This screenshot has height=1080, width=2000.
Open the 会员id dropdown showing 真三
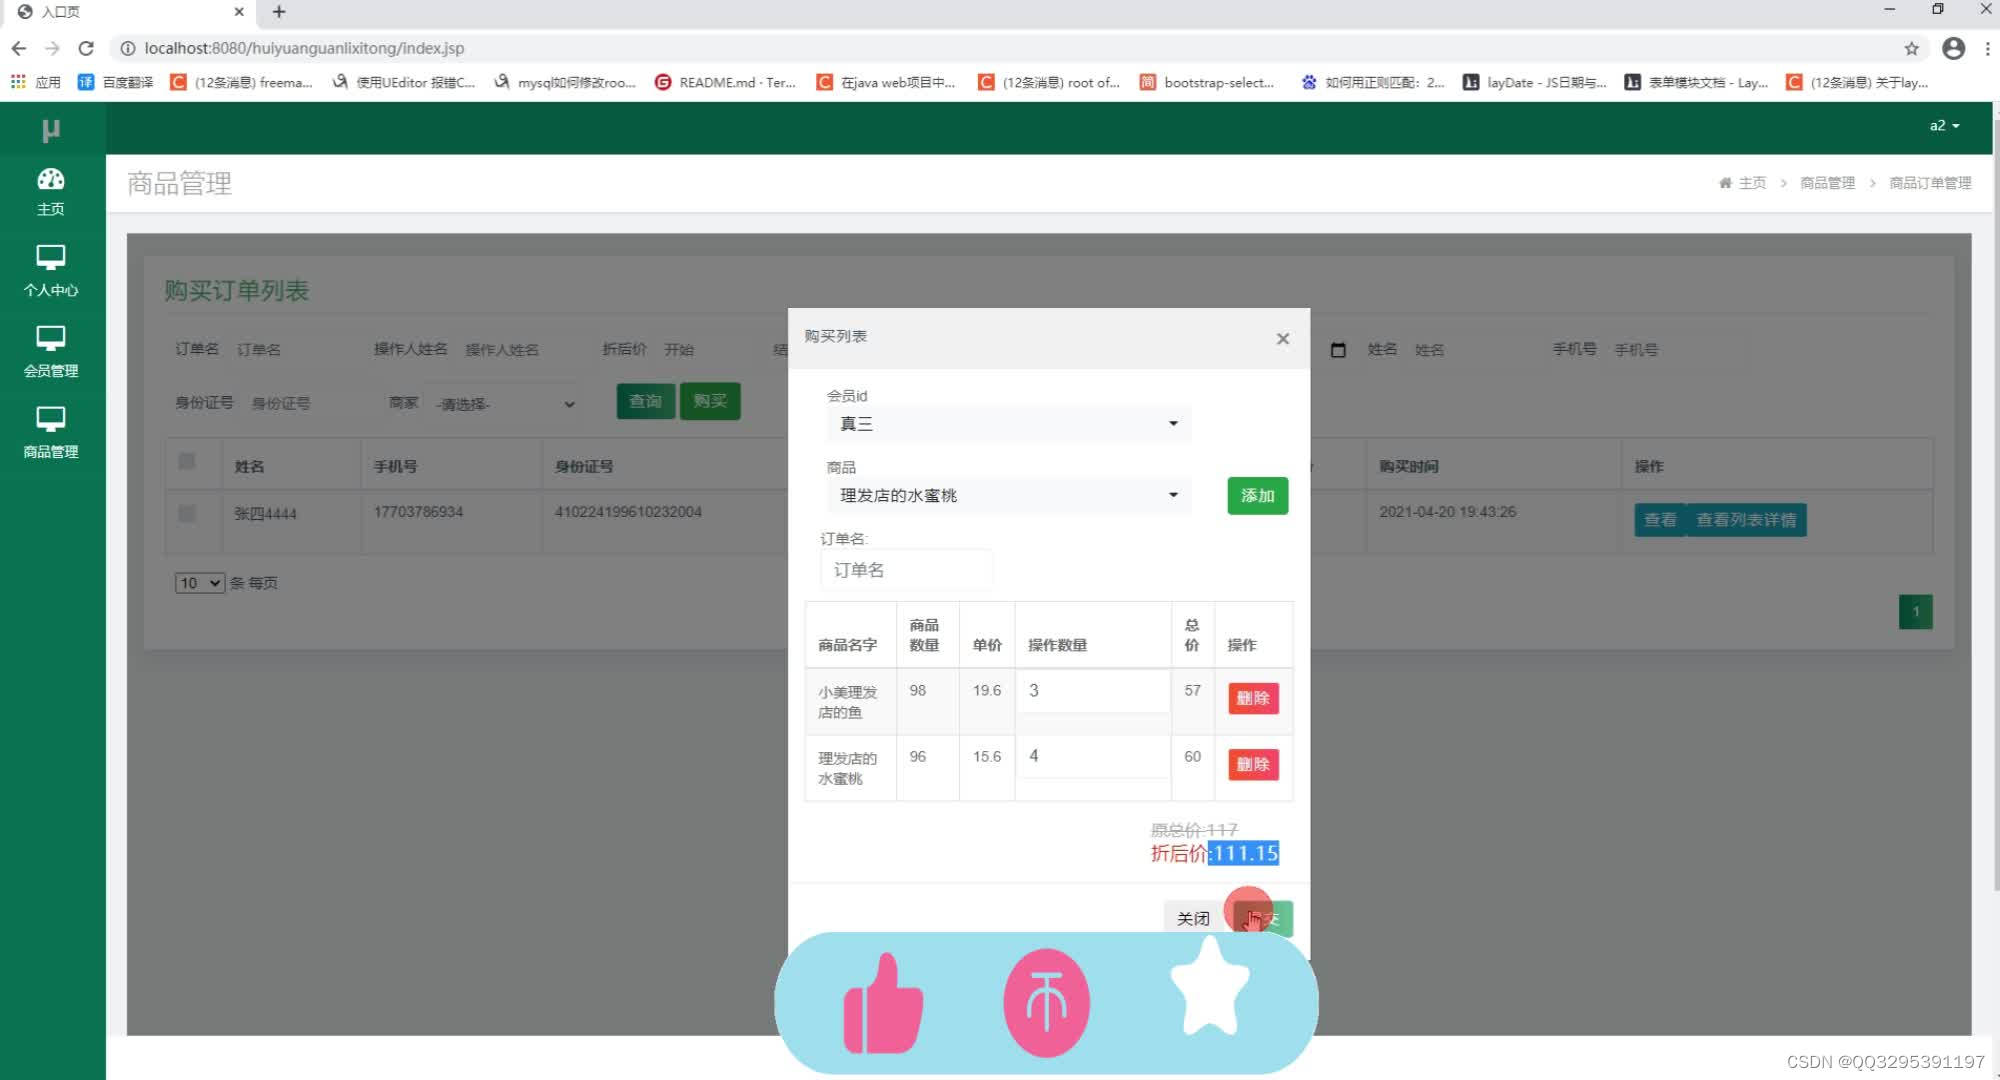click(1008, 424)
